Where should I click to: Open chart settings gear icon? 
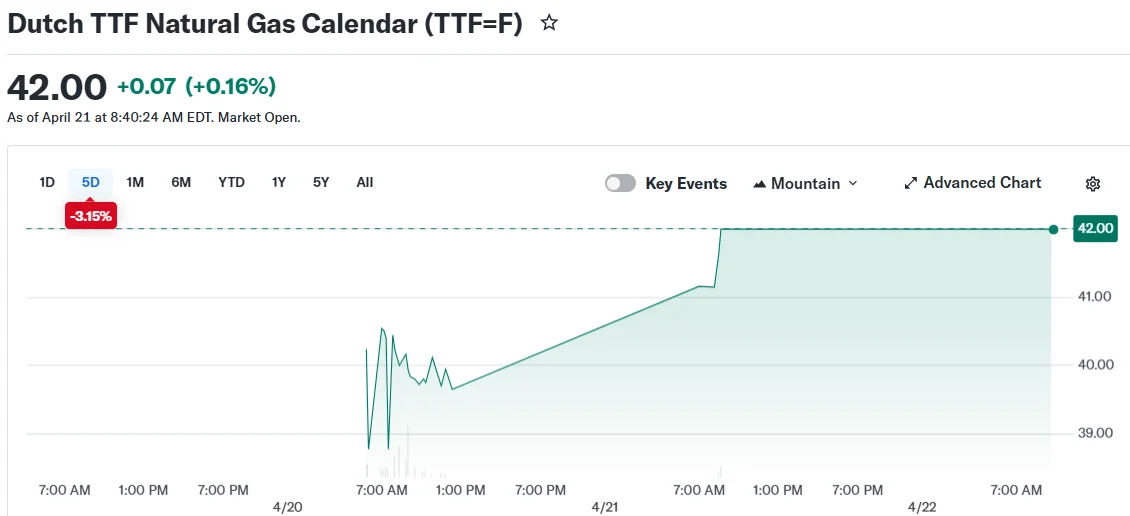1093,184
